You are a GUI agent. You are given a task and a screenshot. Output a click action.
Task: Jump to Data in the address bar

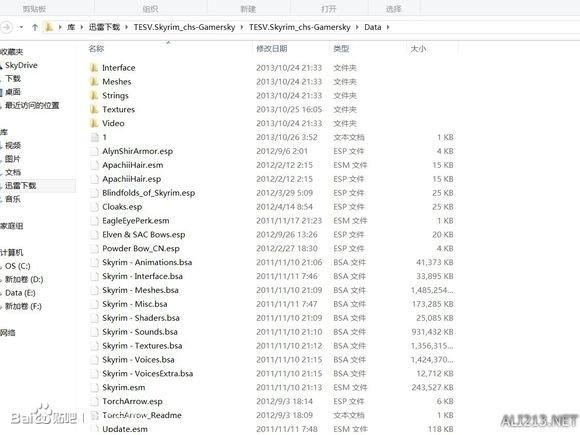click(372, 27)
